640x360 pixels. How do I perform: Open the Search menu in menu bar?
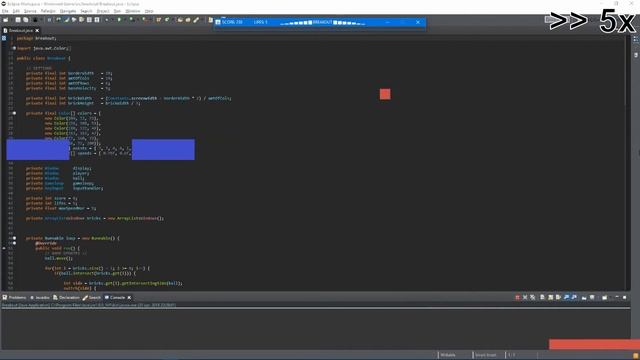[86, 11]
